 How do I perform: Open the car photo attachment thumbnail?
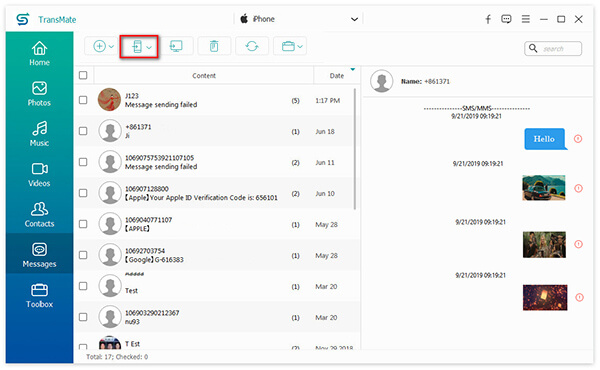pyautogui.click(x=544, y=188)
